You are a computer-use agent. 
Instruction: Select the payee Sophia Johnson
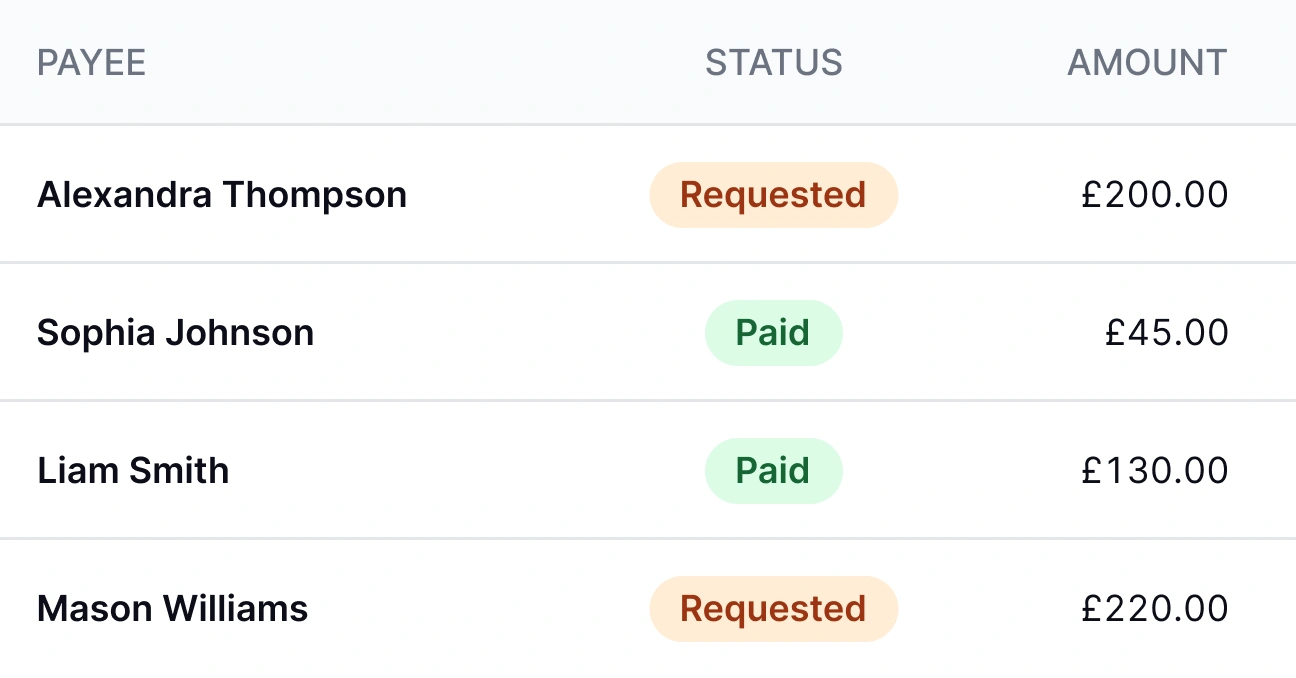[174, 332]
